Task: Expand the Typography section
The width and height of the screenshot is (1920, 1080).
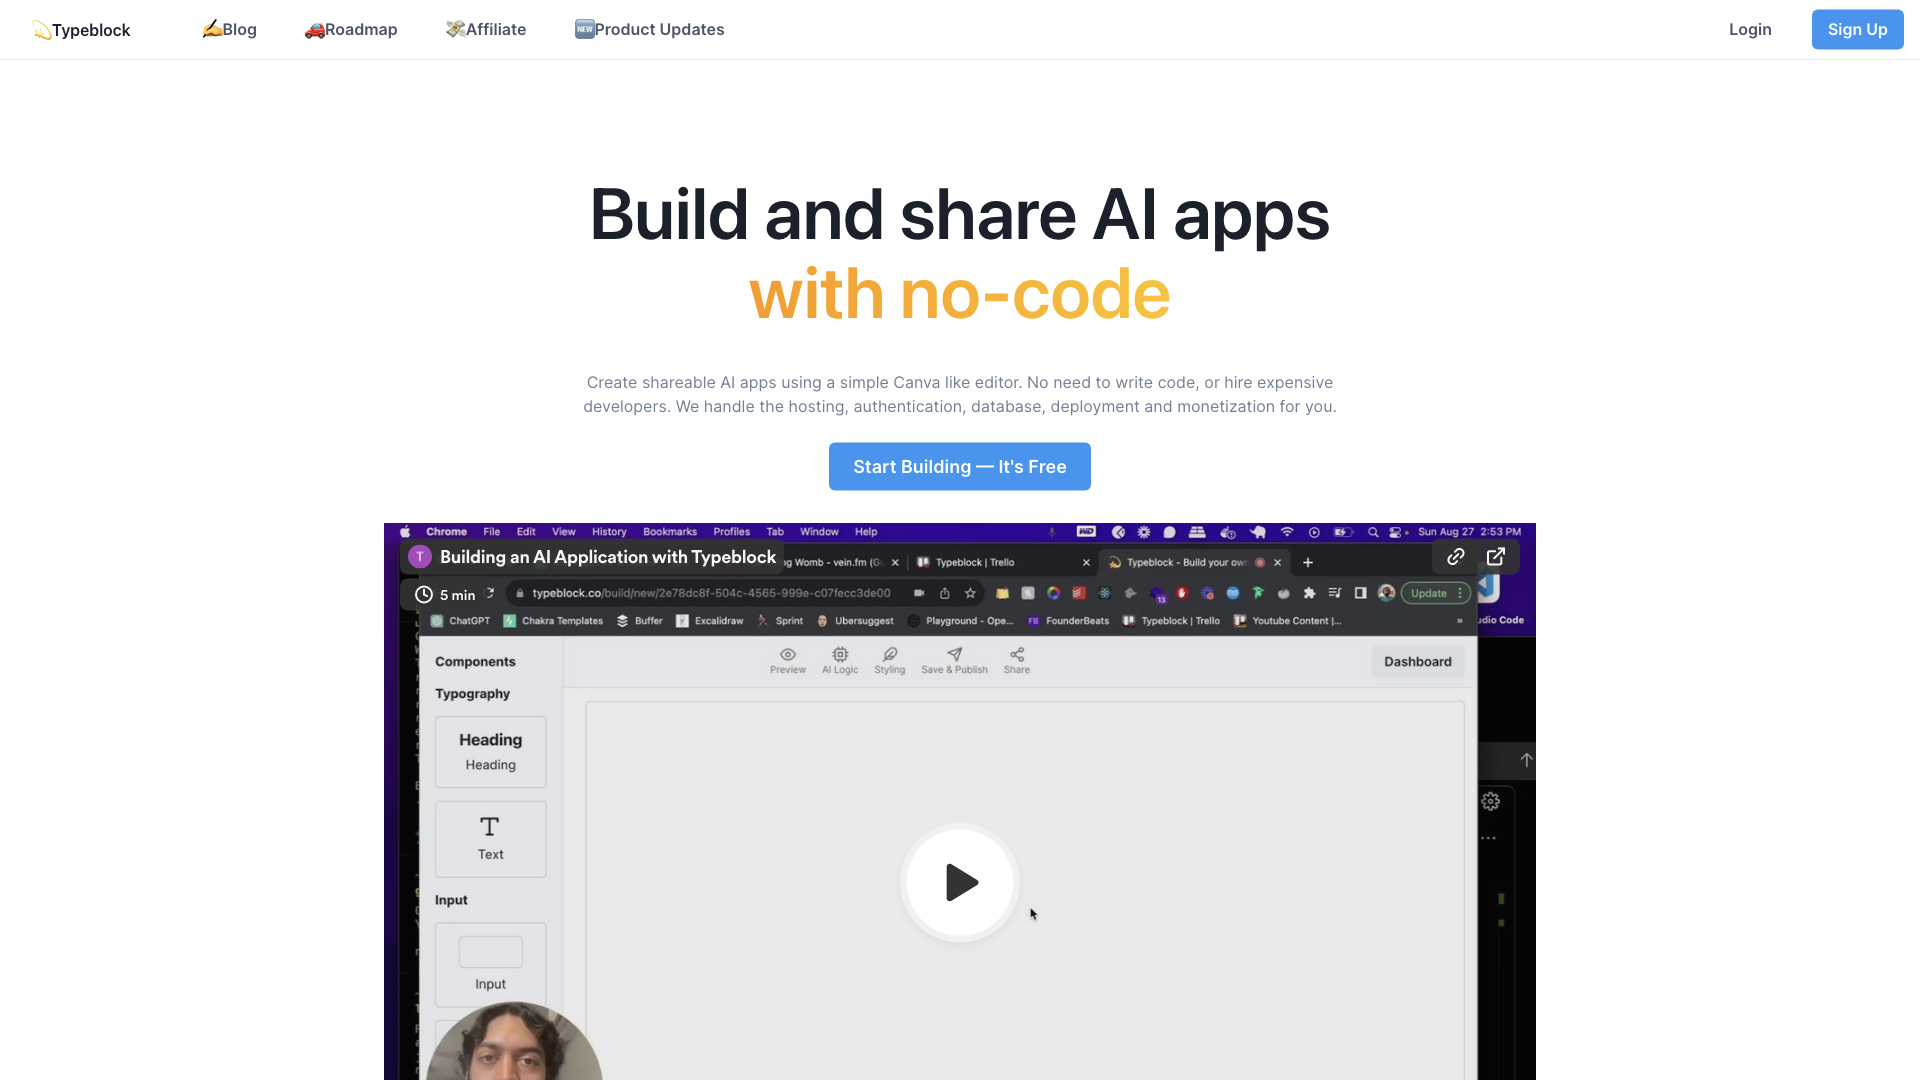Action: [x=472, y=694]
